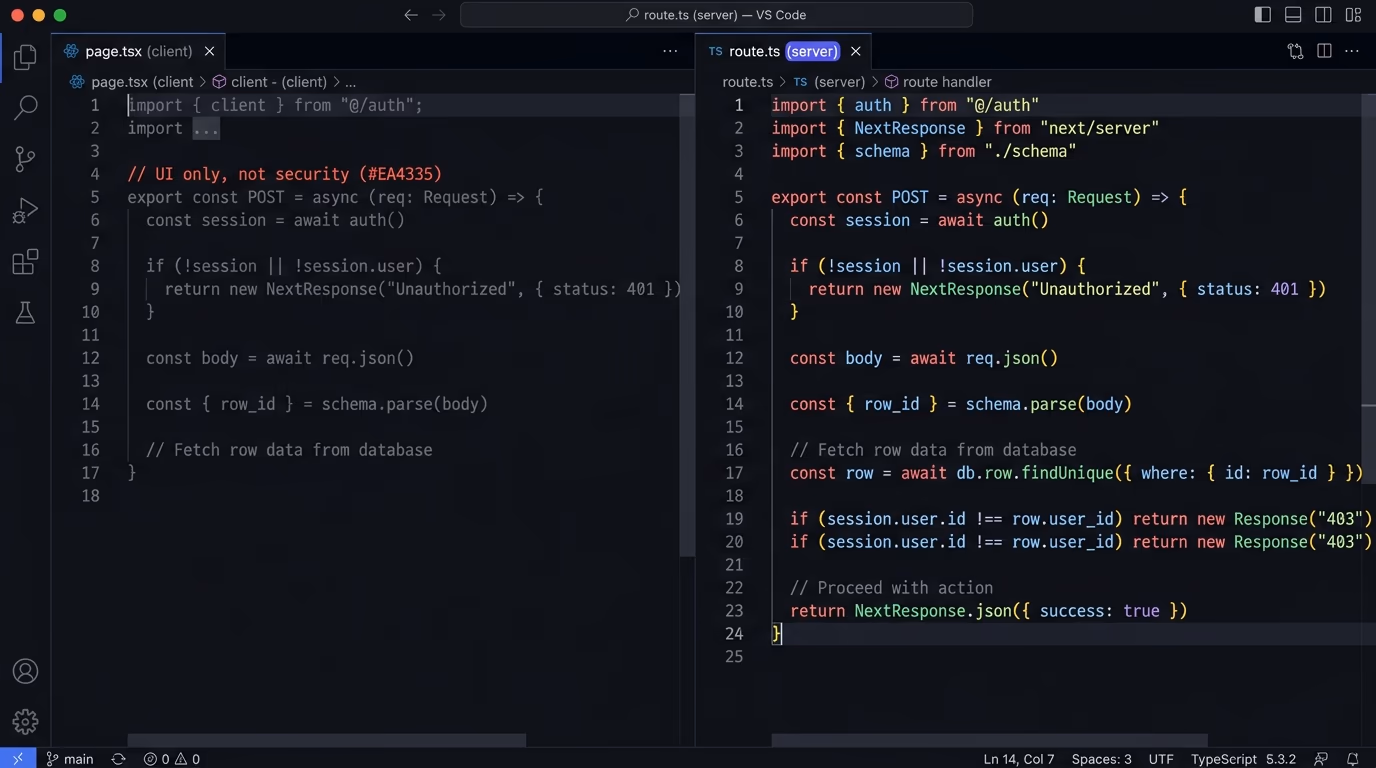
Task: Go back with the left arrow
Action: coord(411,15)
